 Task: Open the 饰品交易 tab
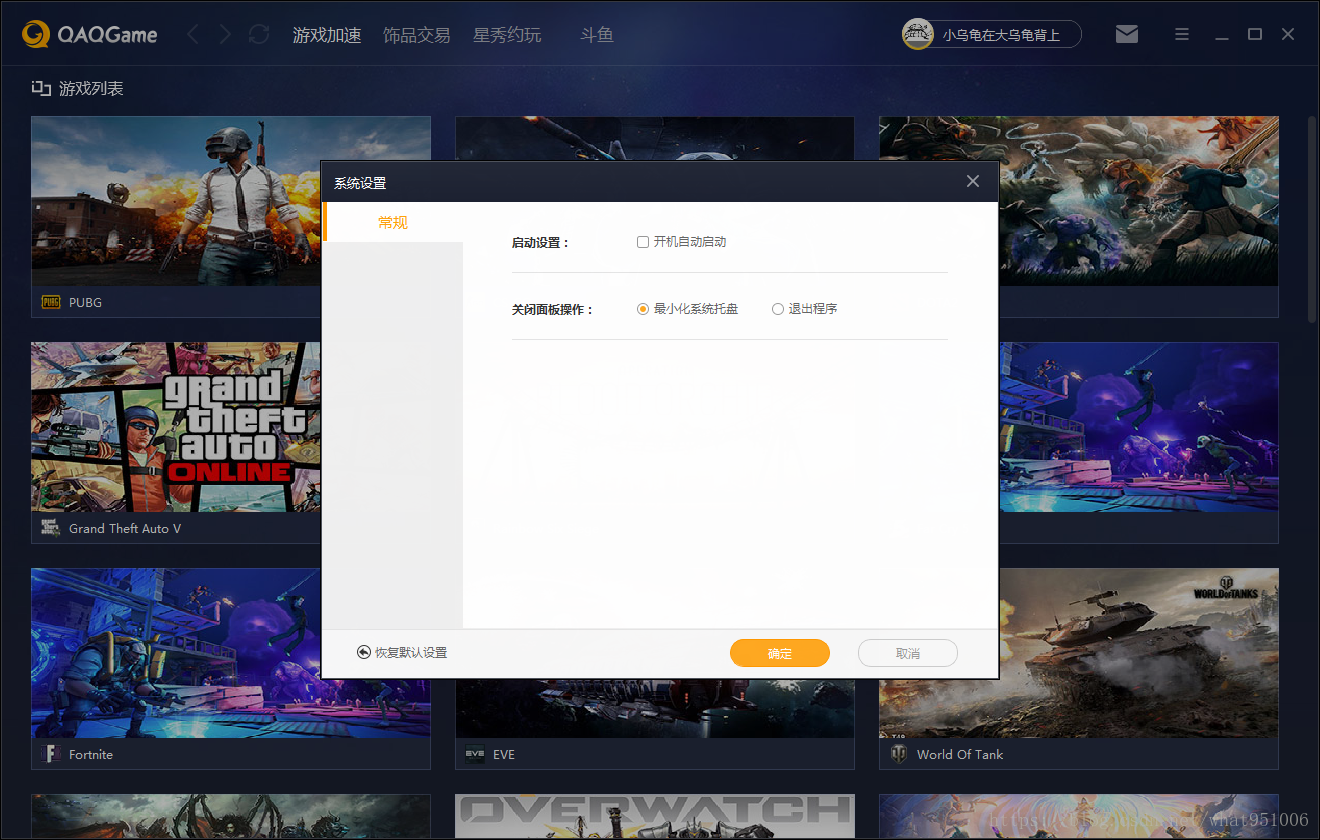click(417, 35)
